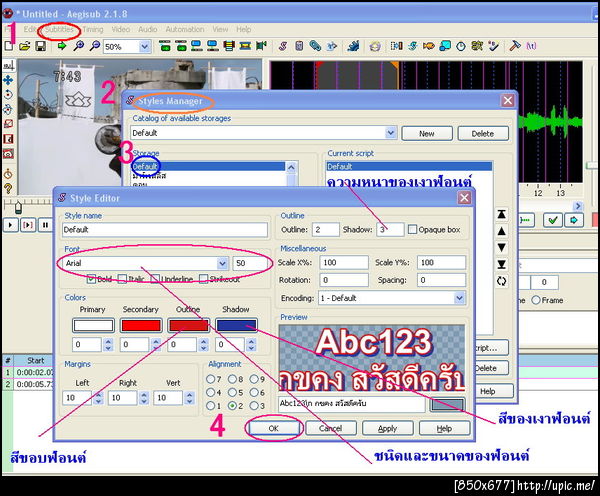The image size is (600, 496).
Task: Open the Attachments paperclip icon
Action: 315,46
